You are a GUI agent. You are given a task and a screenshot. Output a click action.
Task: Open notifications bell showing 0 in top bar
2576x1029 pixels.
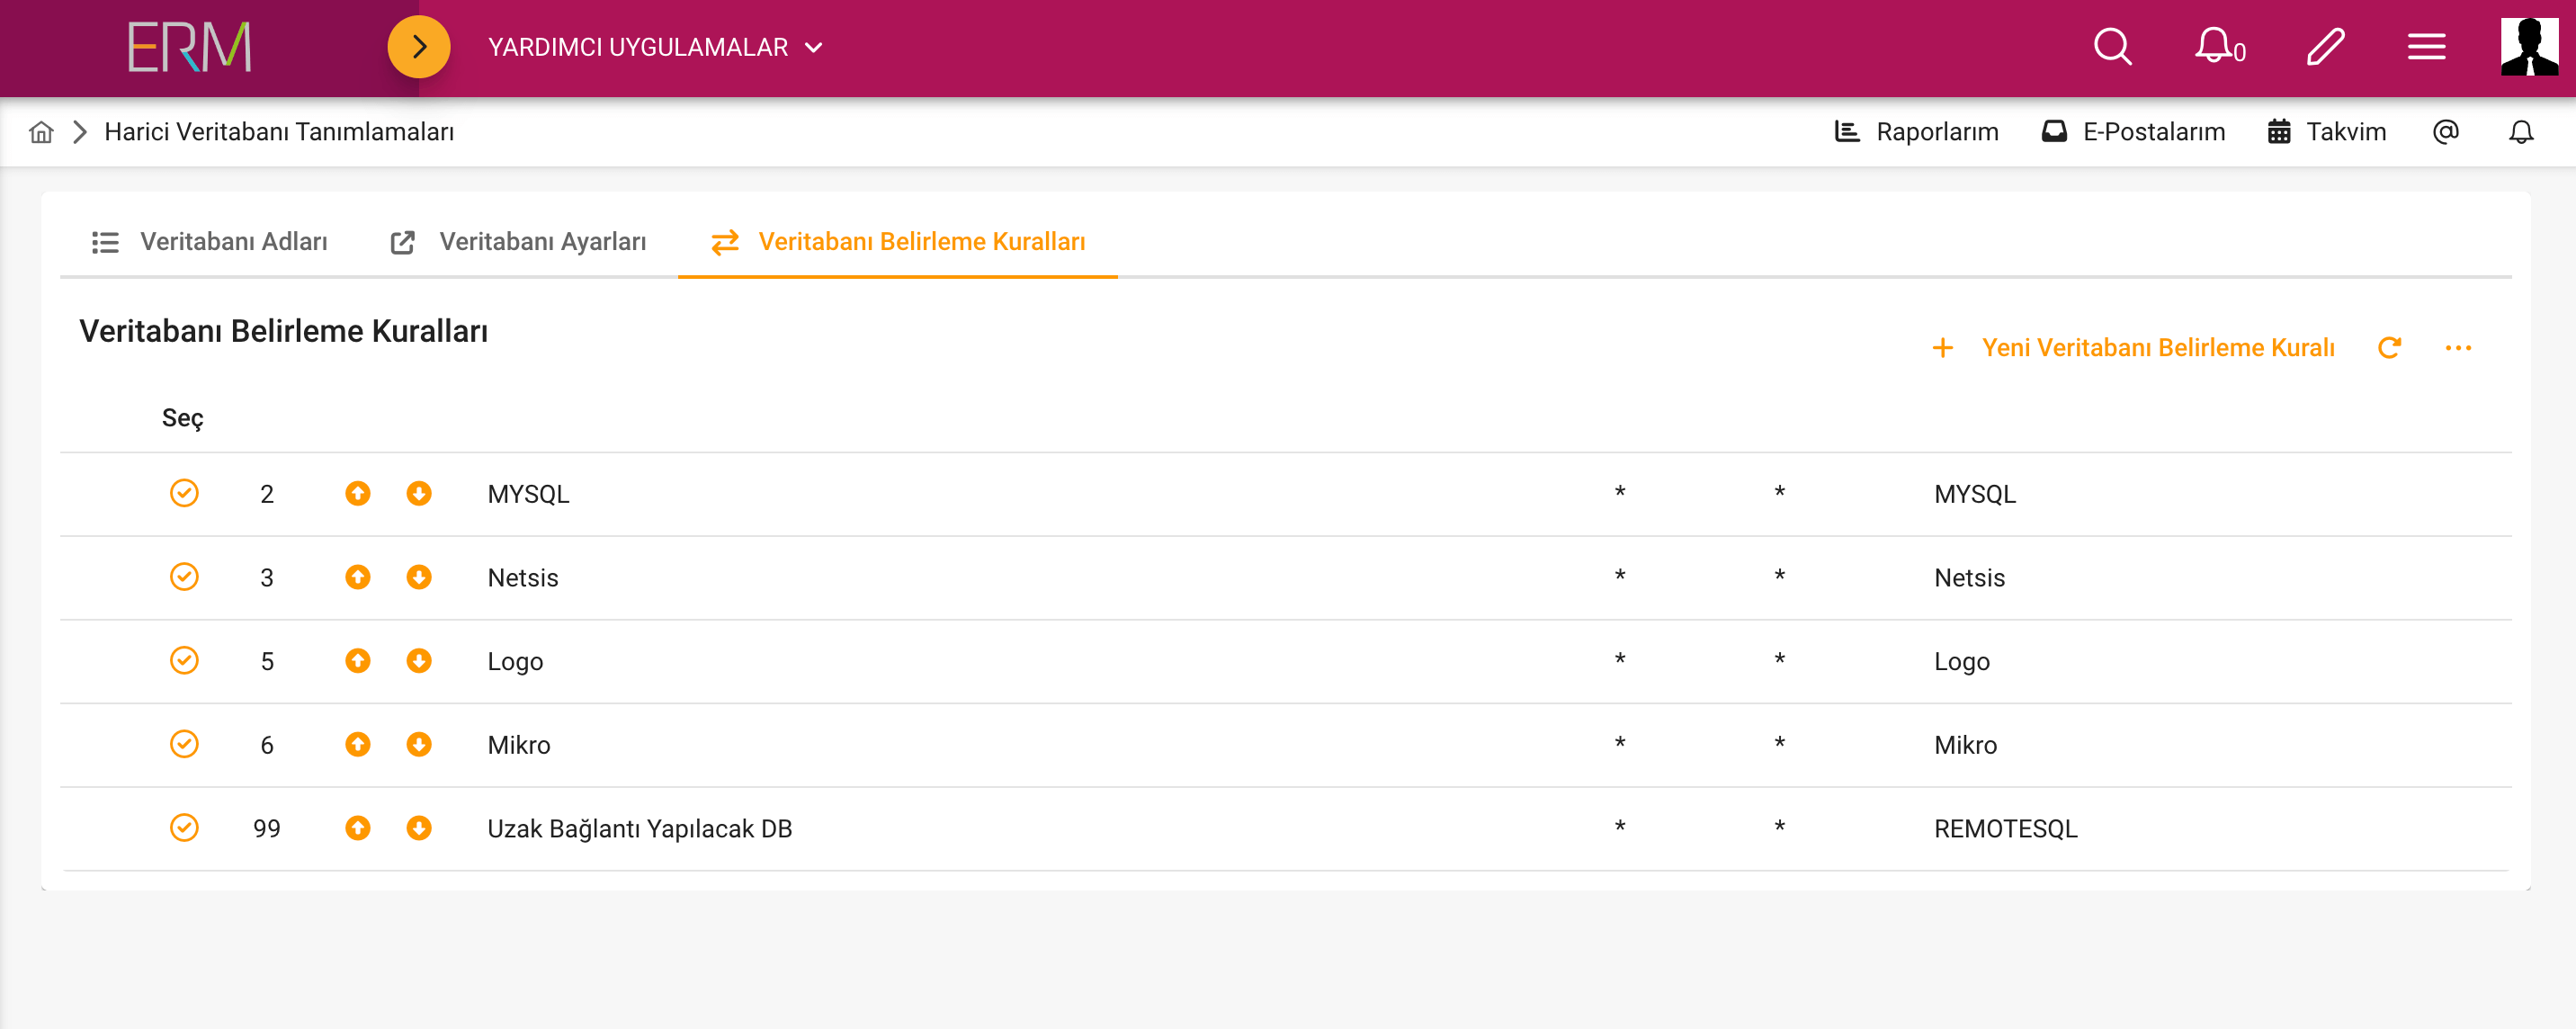click(x=2215, y=45)
